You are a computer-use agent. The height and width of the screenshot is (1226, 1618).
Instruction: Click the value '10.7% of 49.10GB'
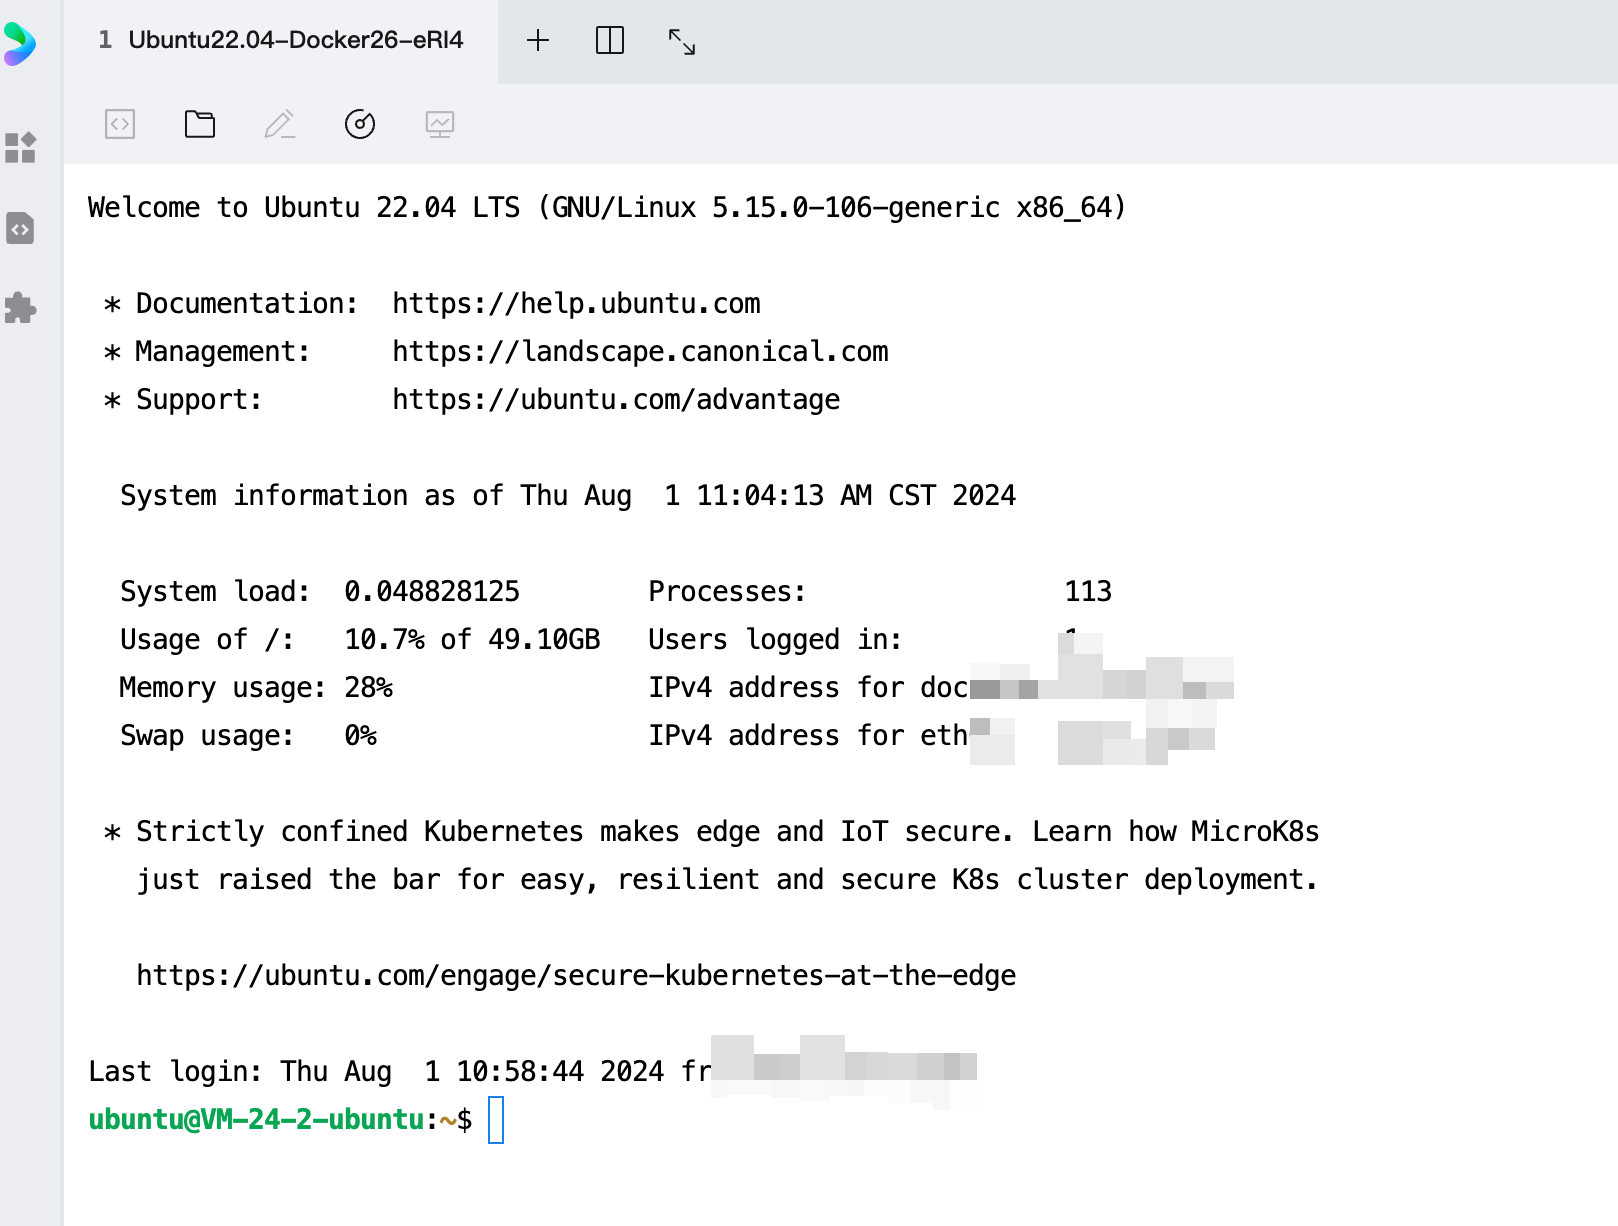pyautogui.click(x=472, y=639)
